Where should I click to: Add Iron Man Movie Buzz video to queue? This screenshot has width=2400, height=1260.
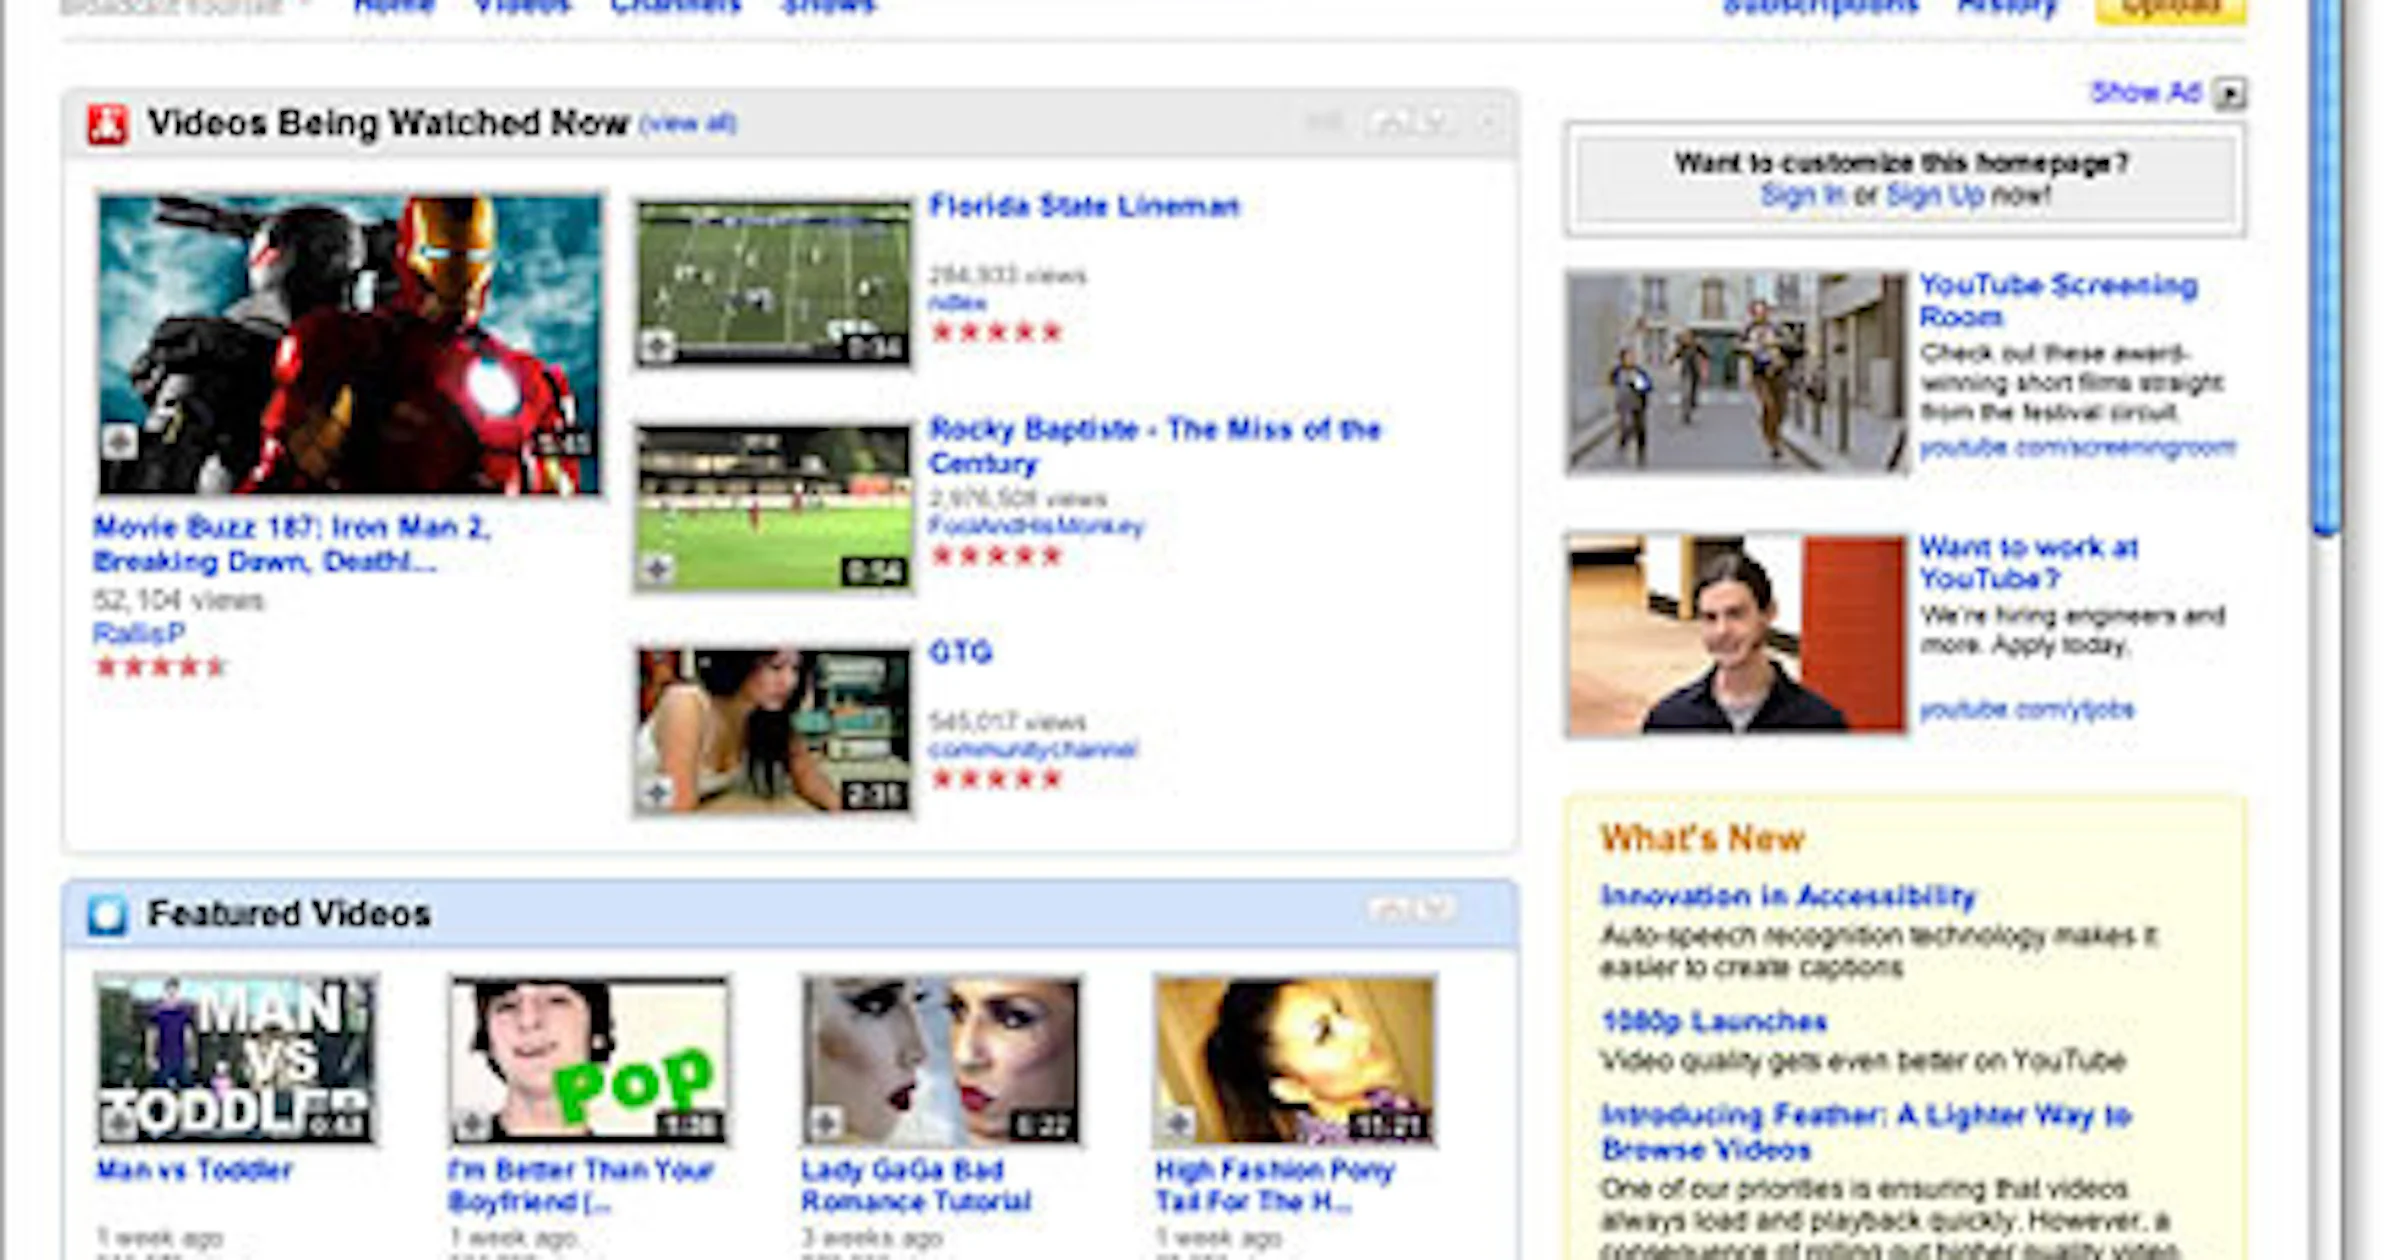click(x=119, y=441)
